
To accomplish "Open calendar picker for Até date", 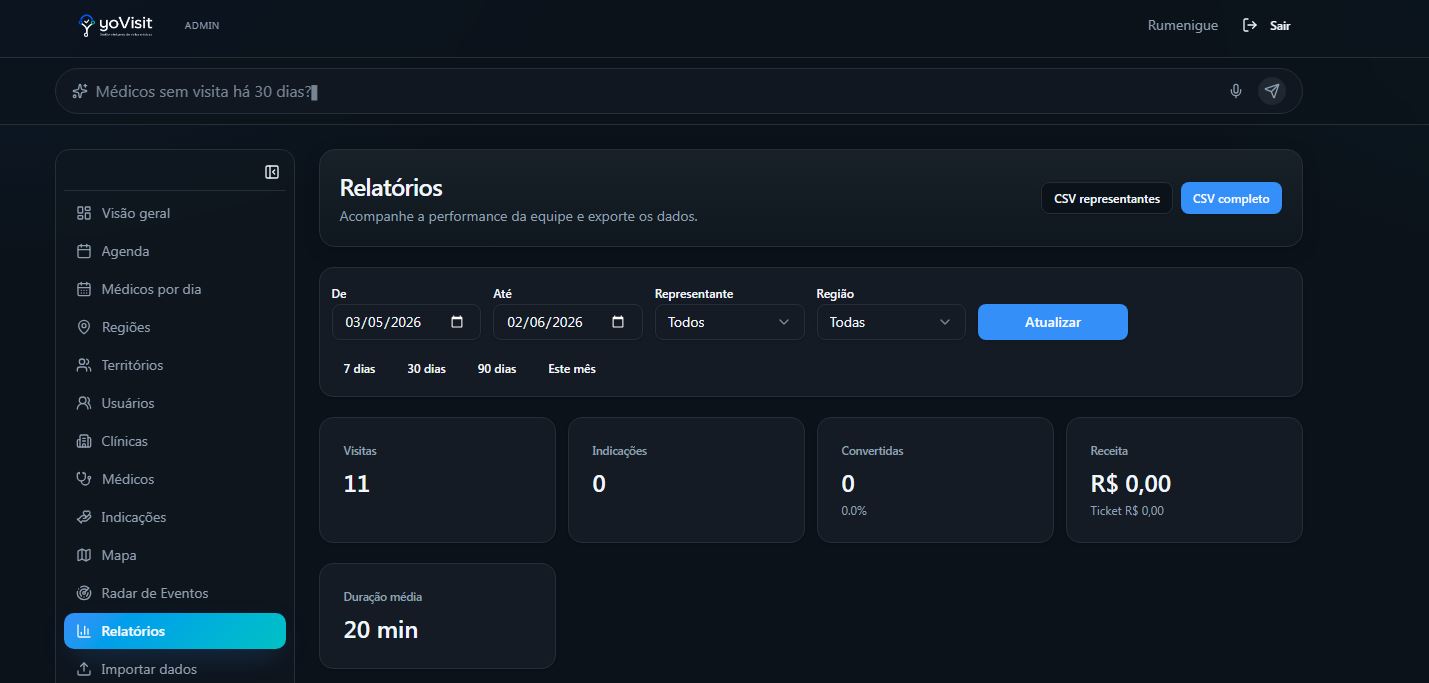I will [x=618, y=322].
